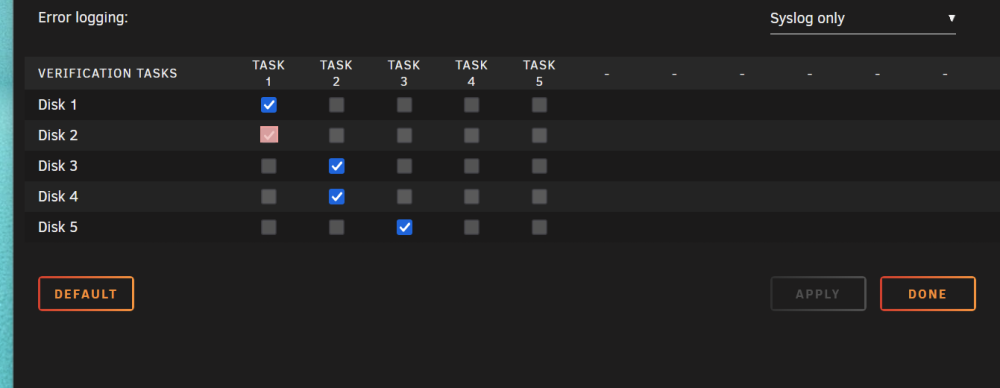Check Disk 2 under Task 5
This screenshot has height=388, width=1000.
(x=539, y=135)
